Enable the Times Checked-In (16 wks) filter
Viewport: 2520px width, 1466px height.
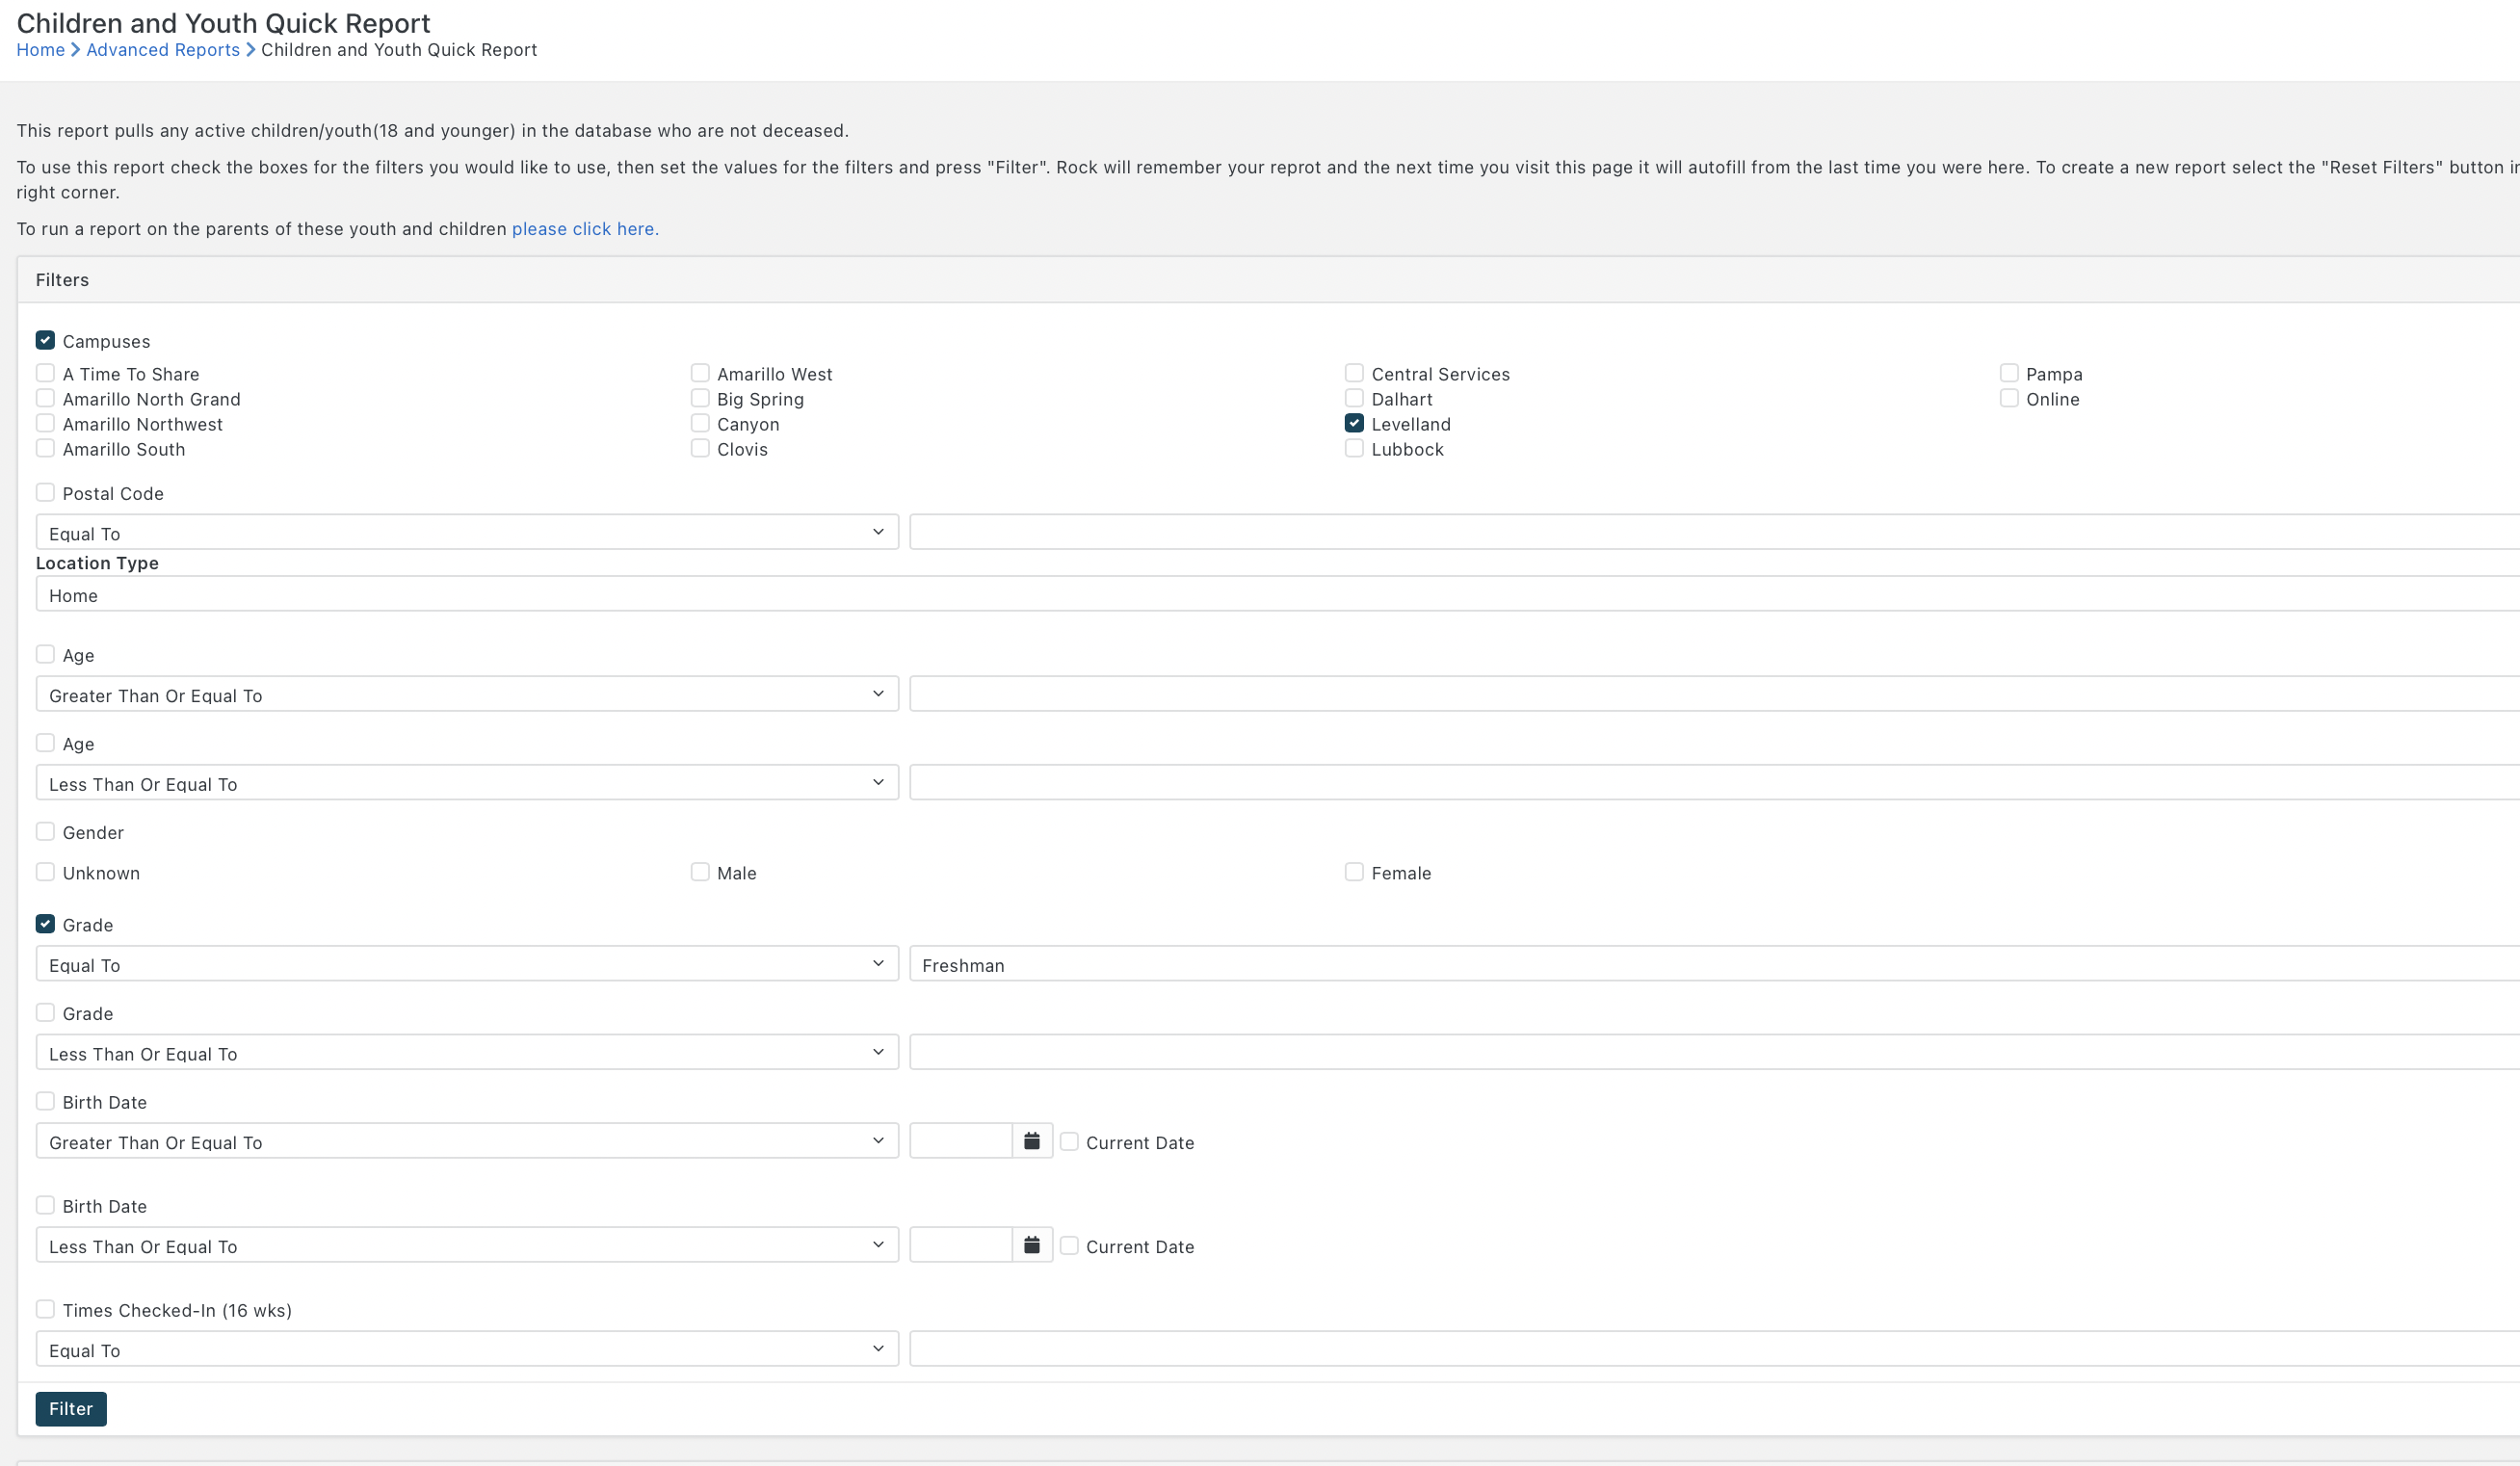[45, 1309]
